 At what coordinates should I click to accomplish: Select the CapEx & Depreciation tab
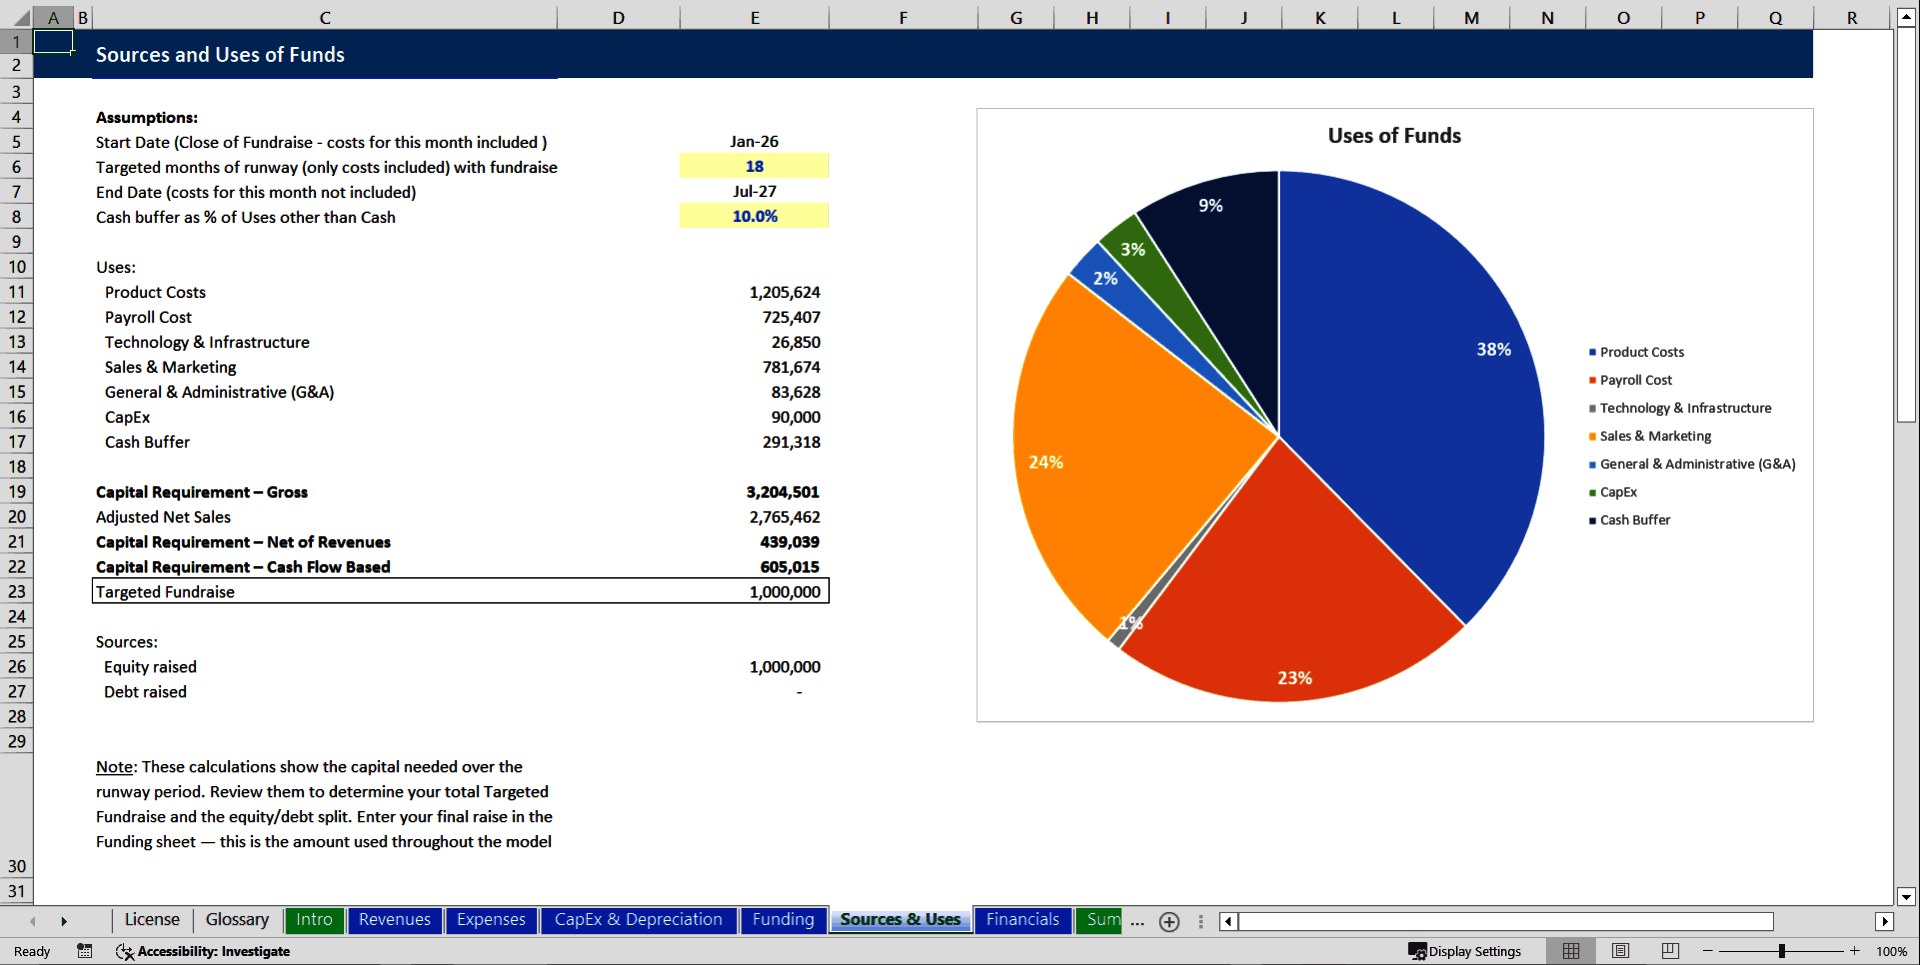coord(638,920)
